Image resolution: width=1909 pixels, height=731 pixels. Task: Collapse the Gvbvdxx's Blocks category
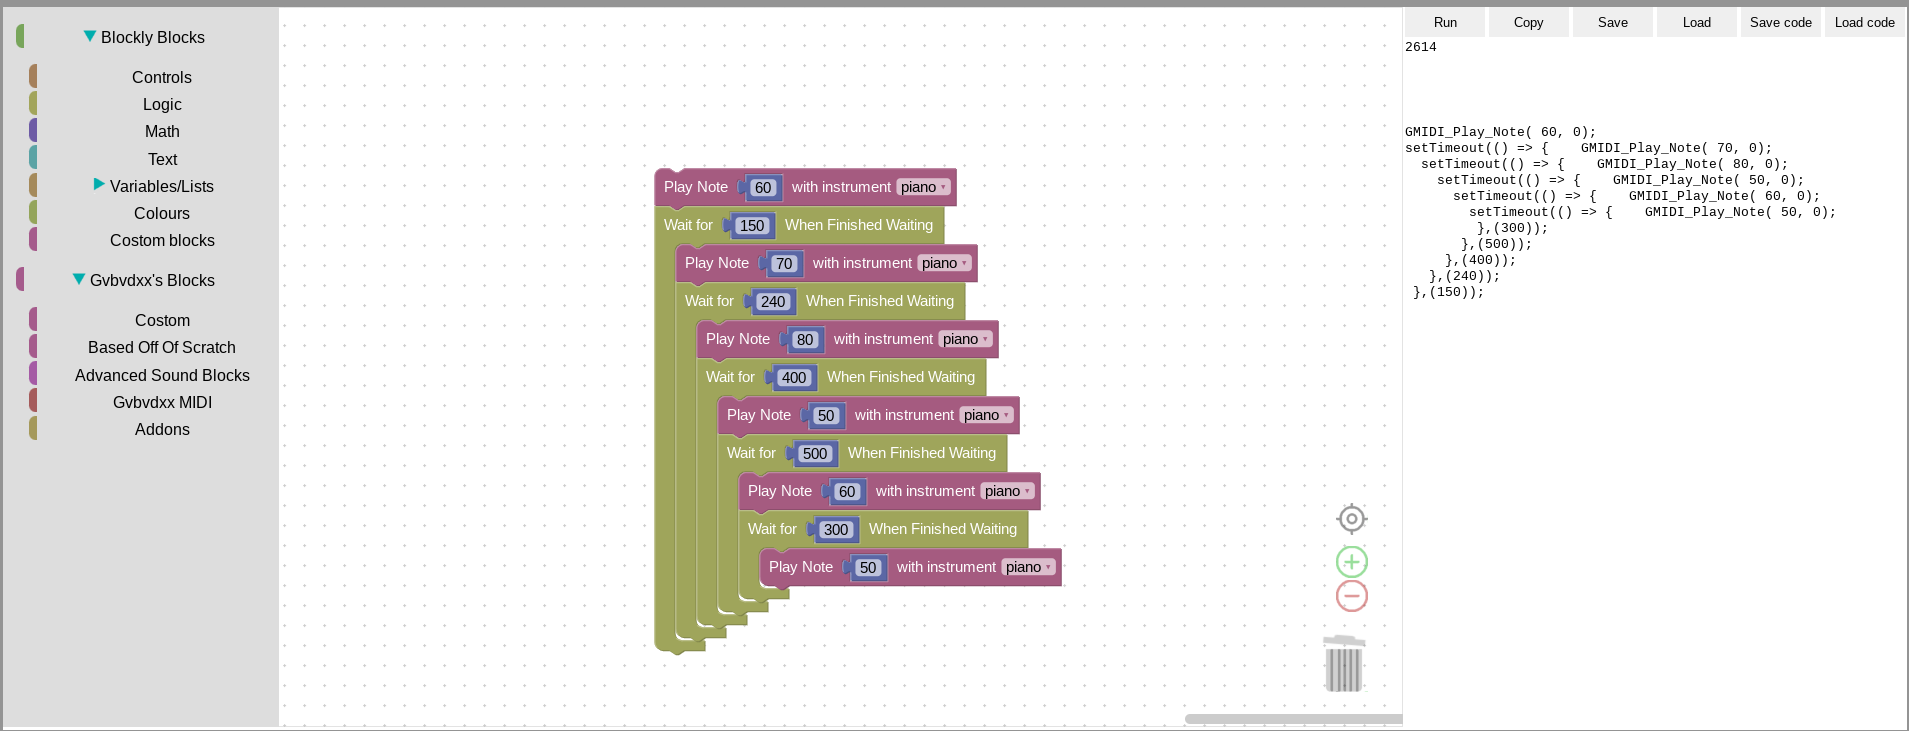79,280
